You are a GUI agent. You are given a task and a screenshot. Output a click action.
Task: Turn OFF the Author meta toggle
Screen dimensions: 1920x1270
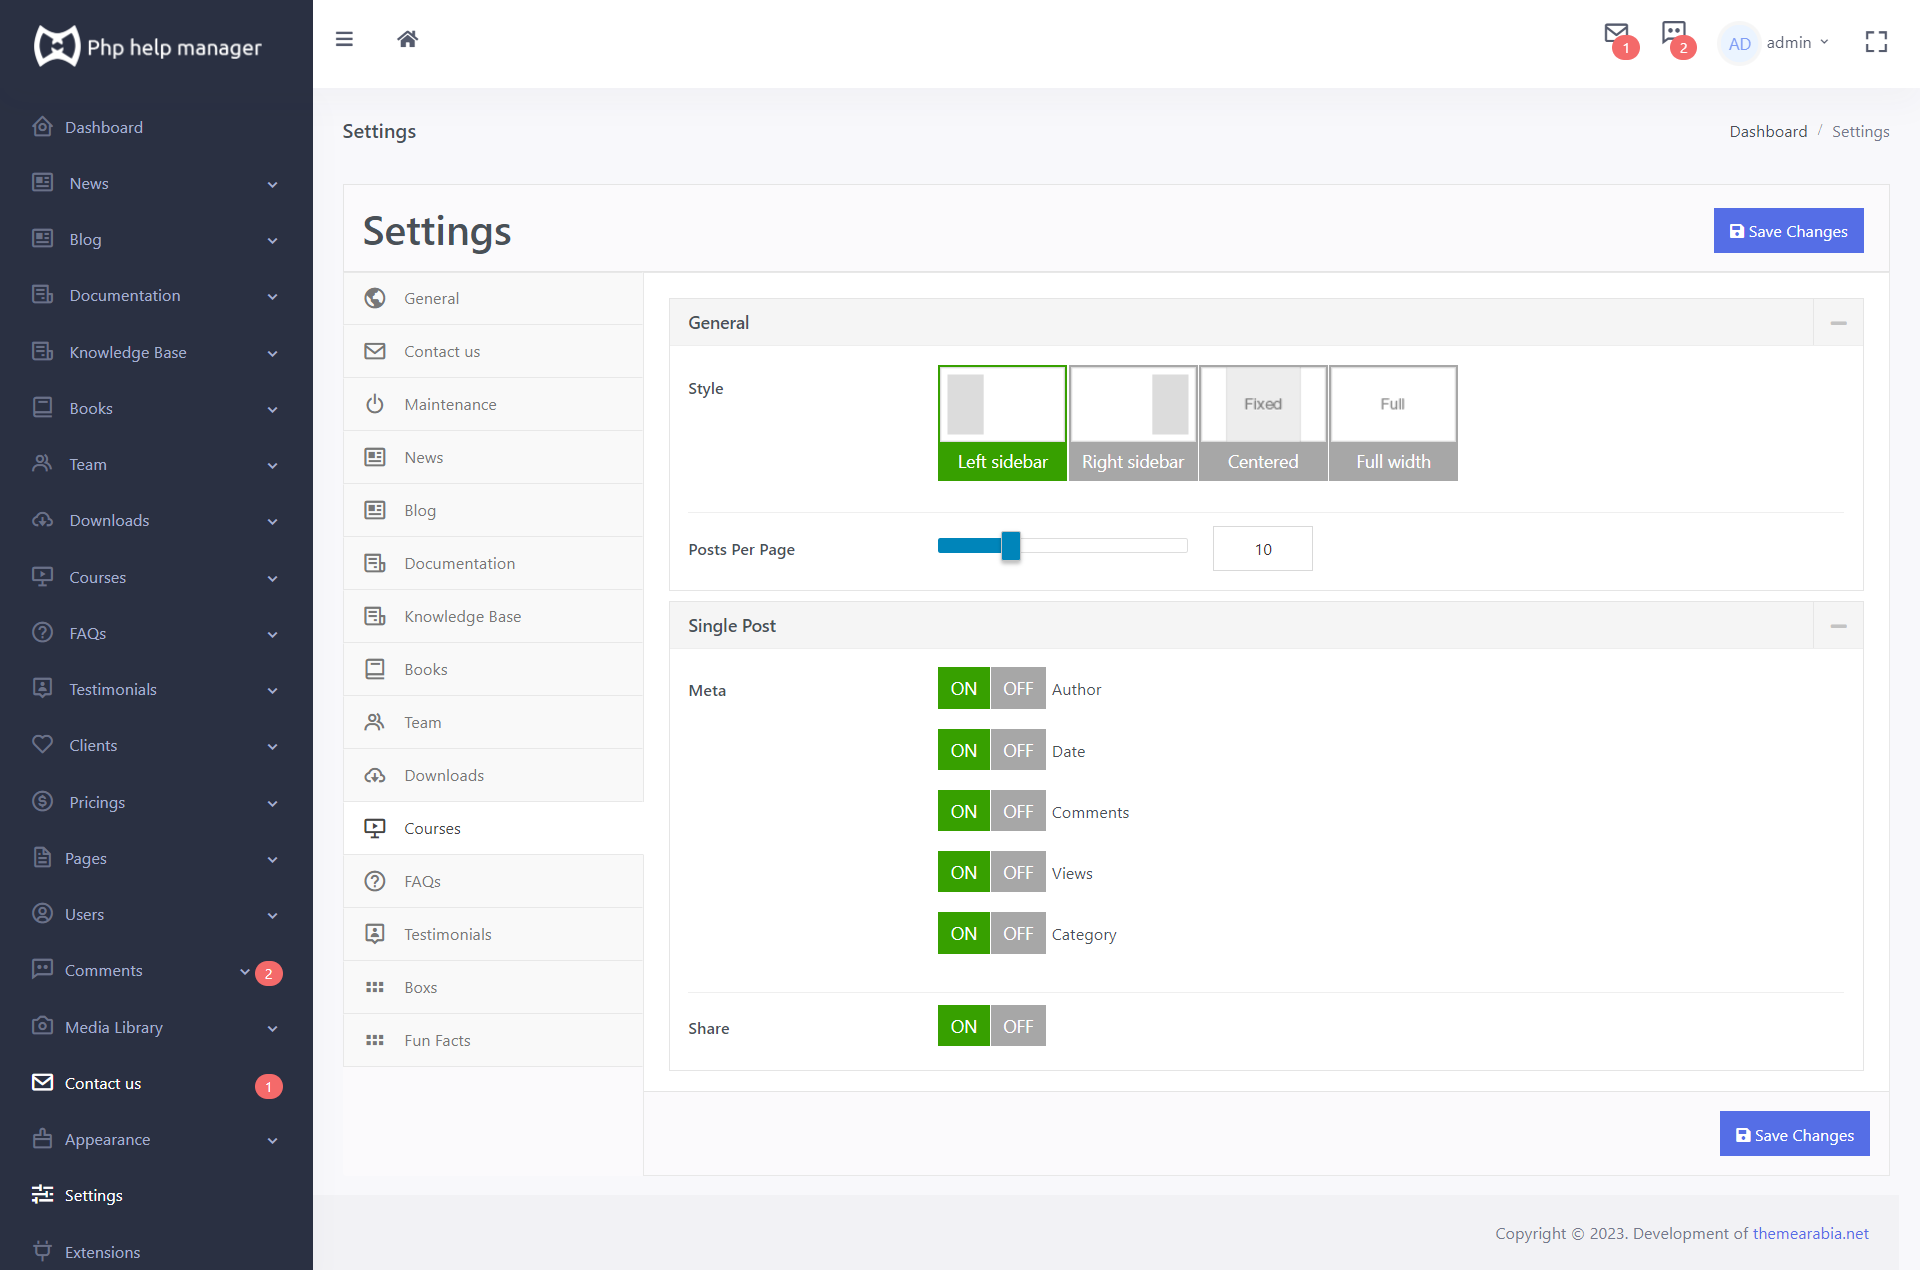point(1018,688)
